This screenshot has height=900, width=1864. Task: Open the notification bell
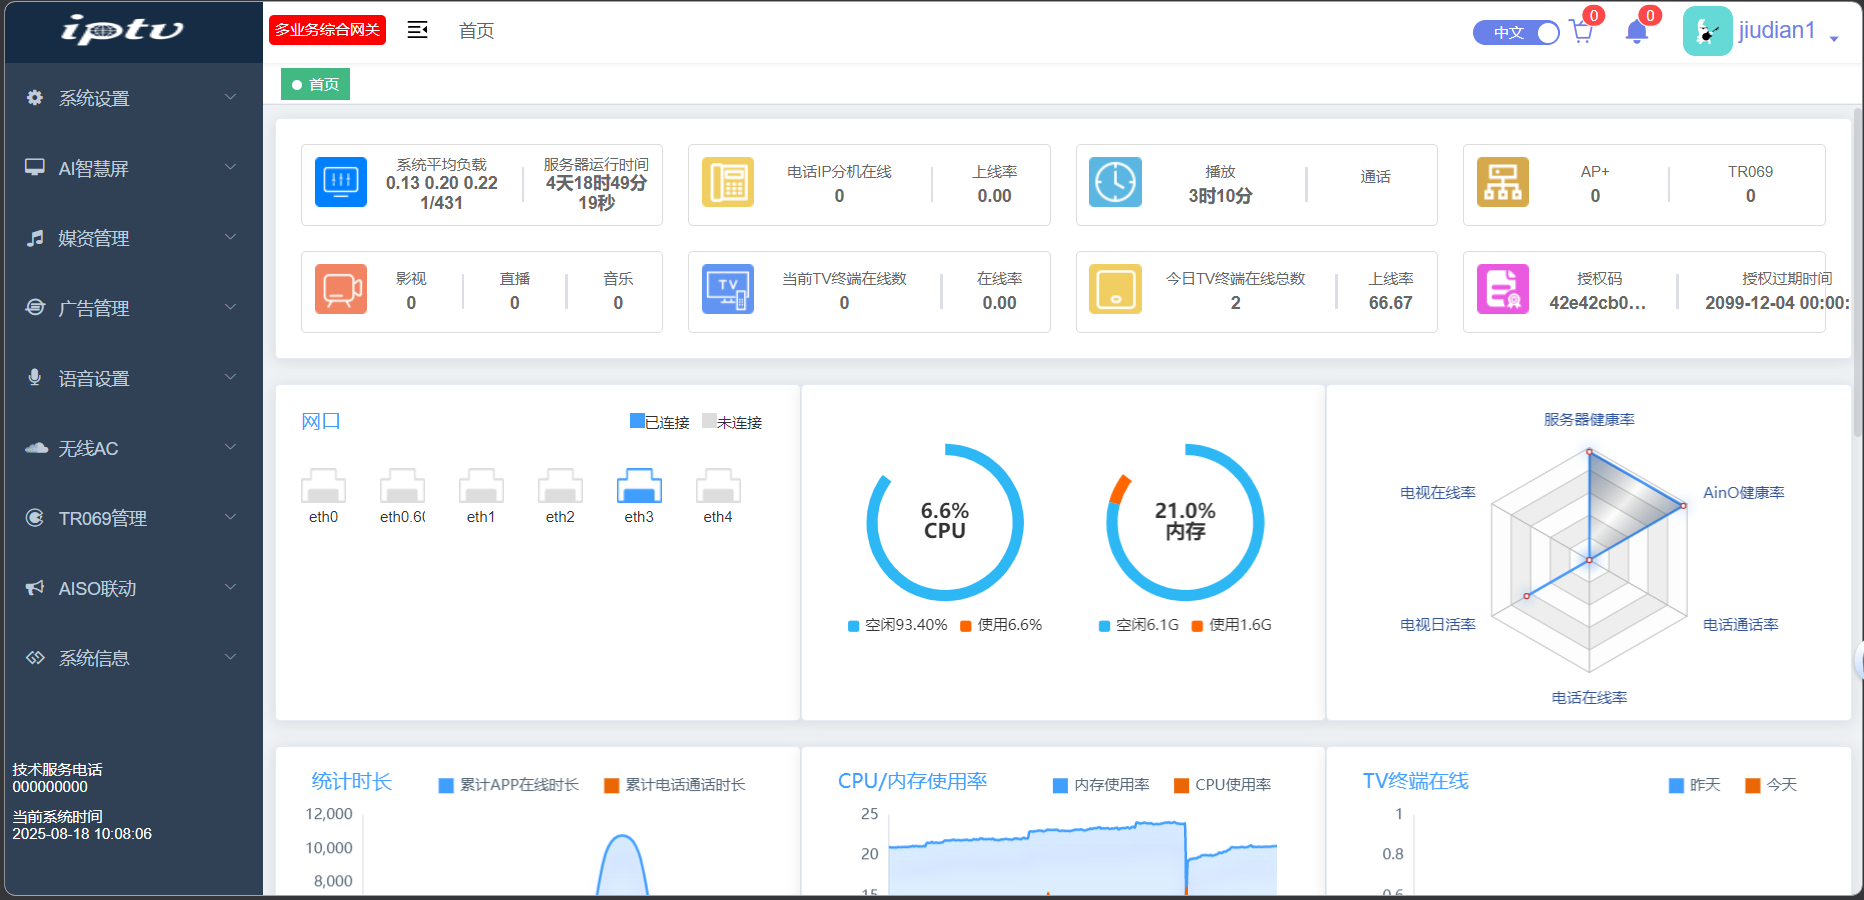tap(1637, 32)
